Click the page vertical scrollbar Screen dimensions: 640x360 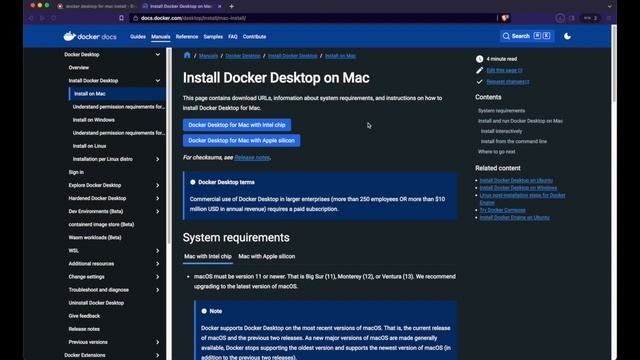[614, 63]
